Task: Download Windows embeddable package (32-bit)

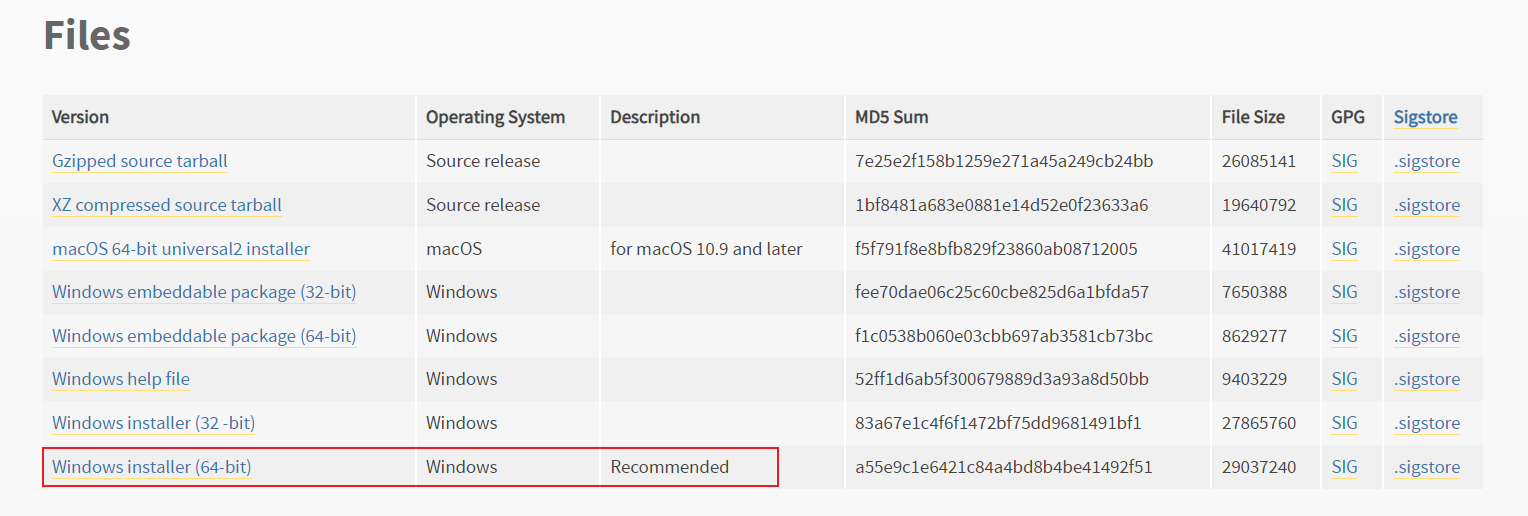Action: [x=204, y=292]
